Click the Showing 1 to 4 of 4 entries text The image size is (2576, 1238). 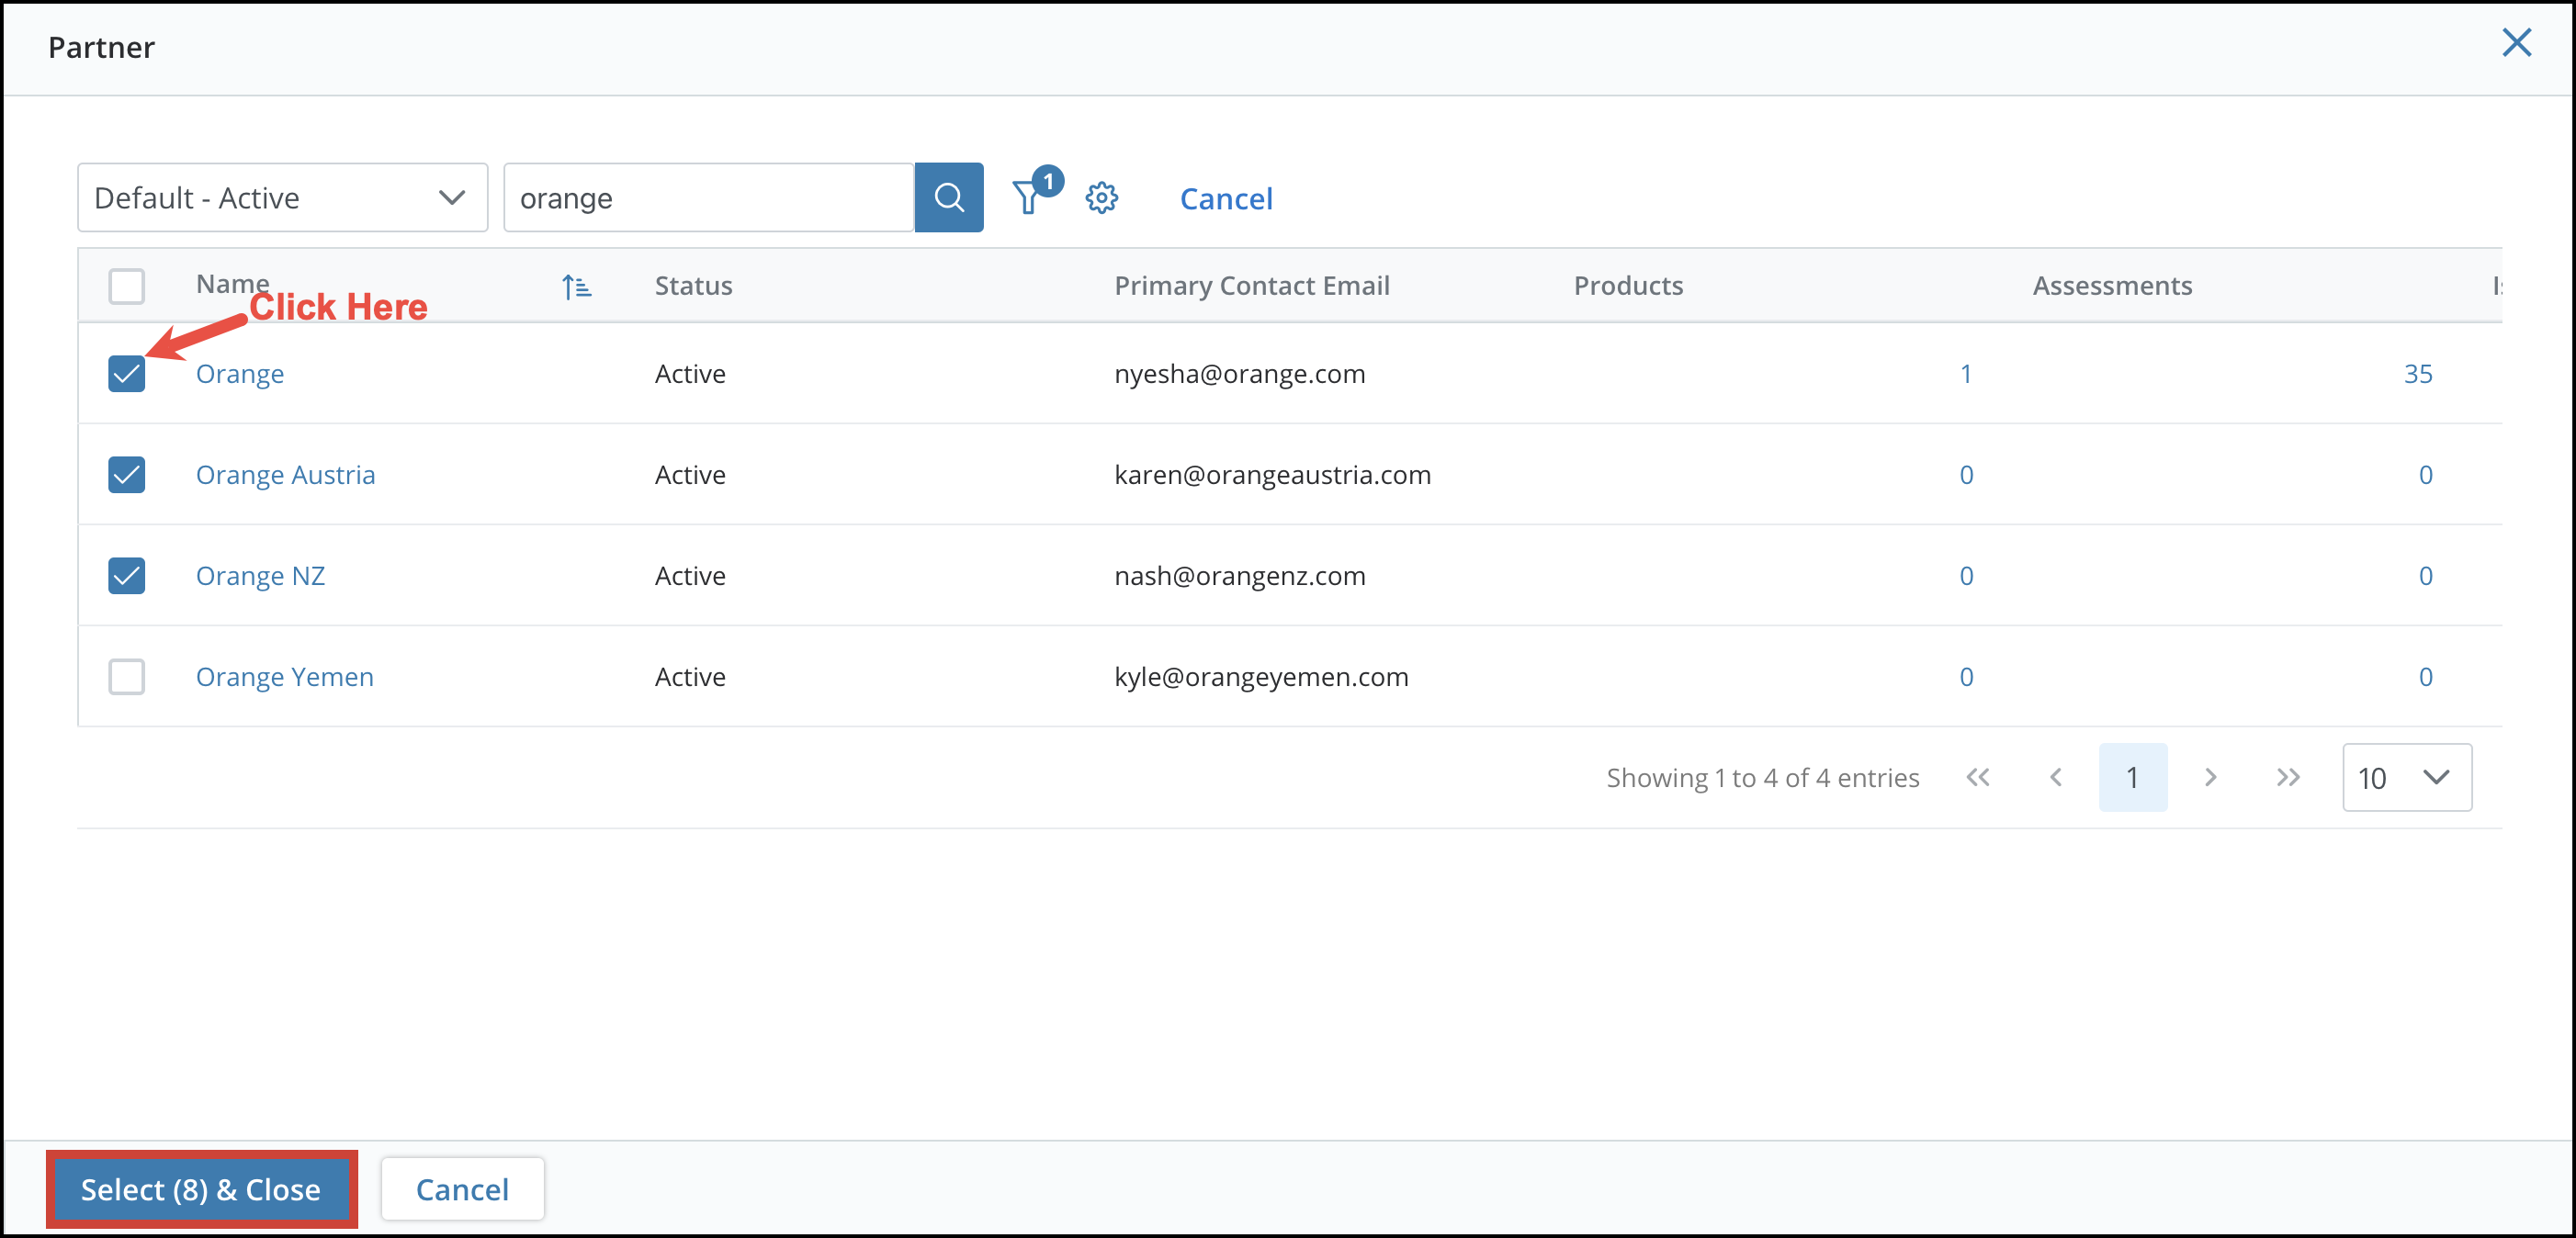[1762, 778]
